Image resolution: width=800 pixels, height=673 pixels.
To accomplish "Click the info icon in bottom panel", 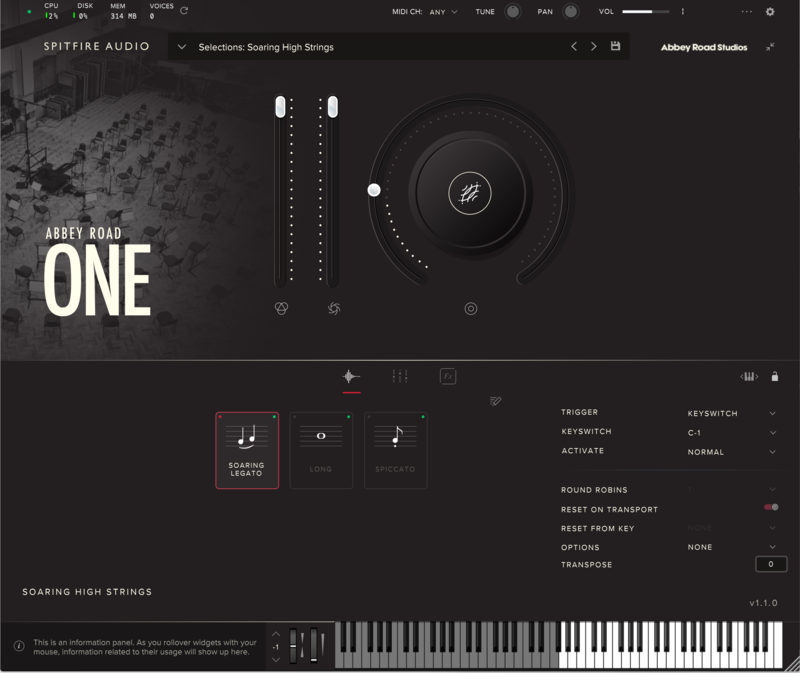I will click(x=19, y=646).
